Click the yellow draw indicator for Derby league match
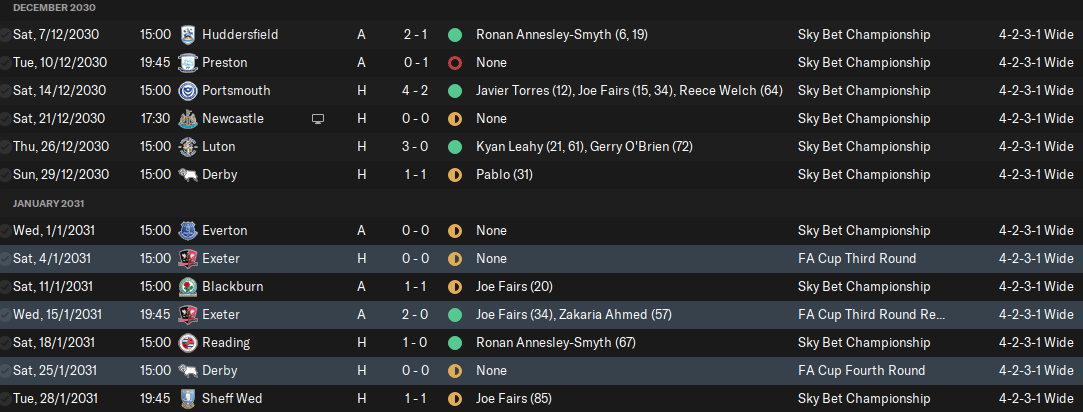1083x412 pixels. [x=454, y=175]
